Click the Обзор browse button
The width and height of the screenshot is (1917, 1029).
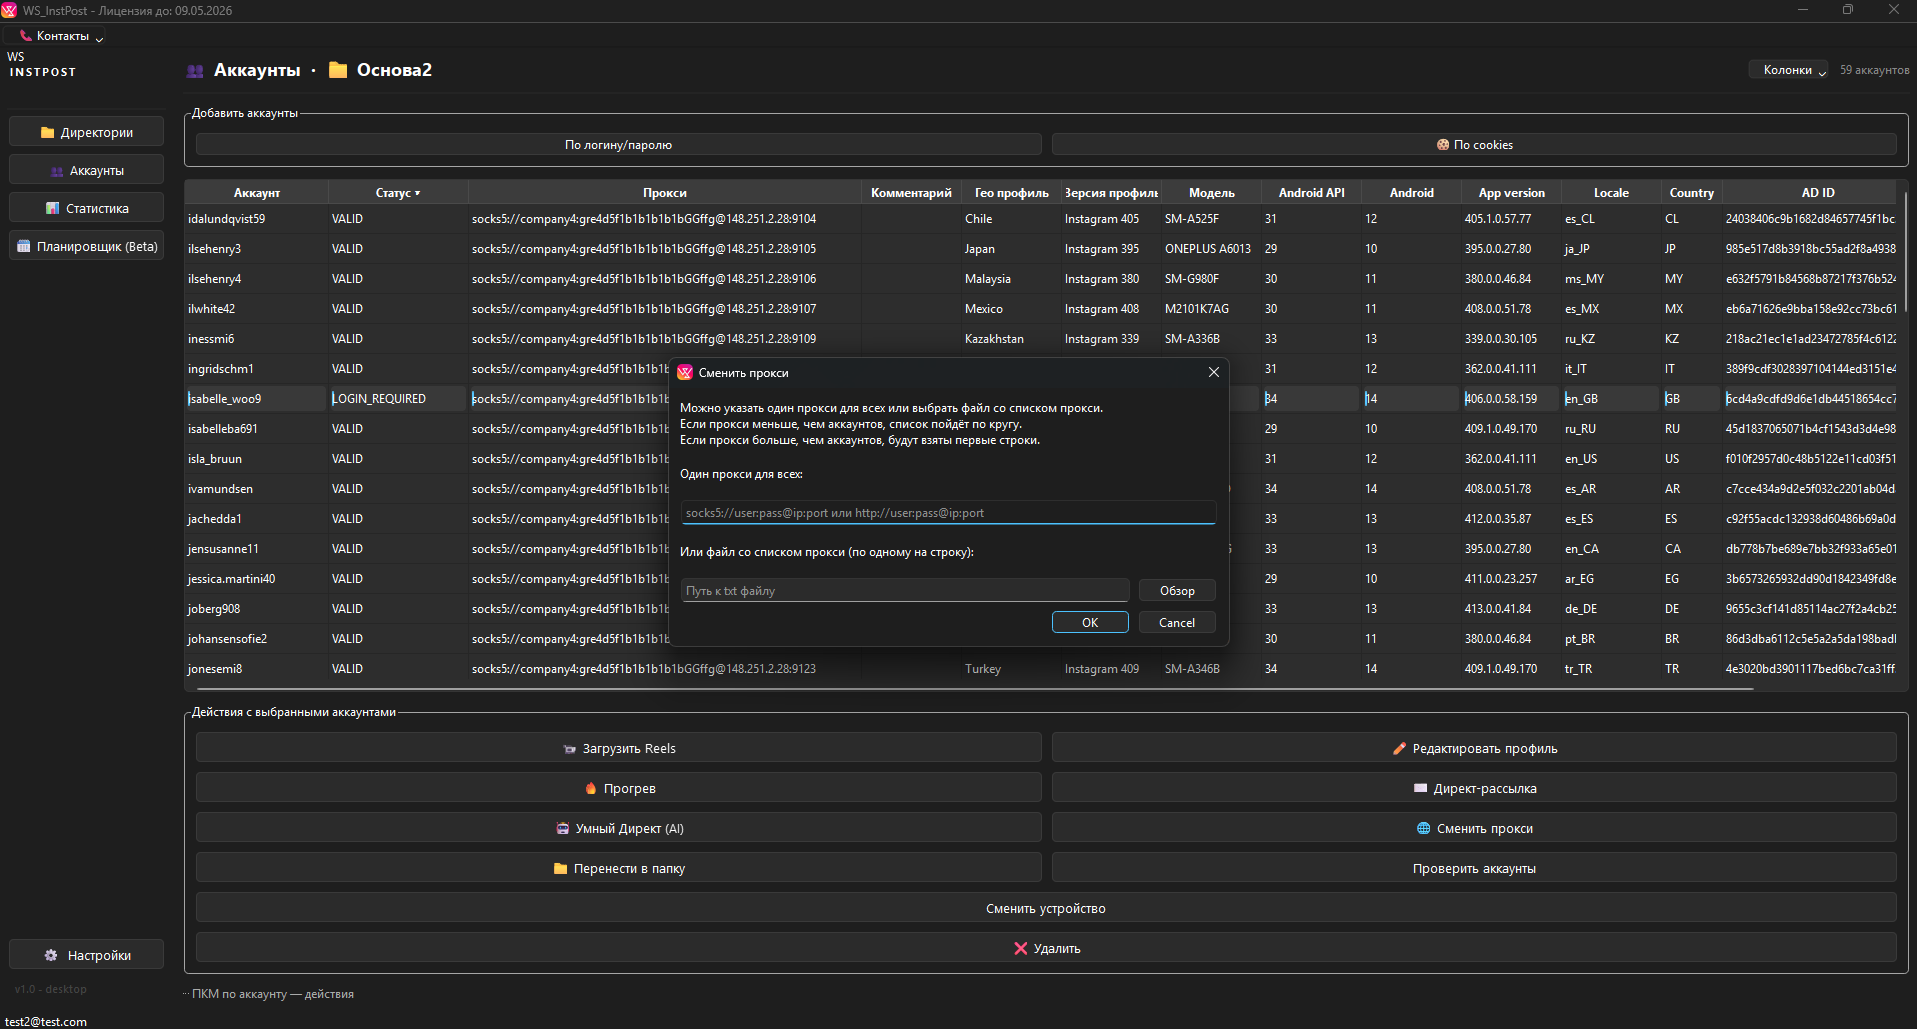tap(1176, 591)
